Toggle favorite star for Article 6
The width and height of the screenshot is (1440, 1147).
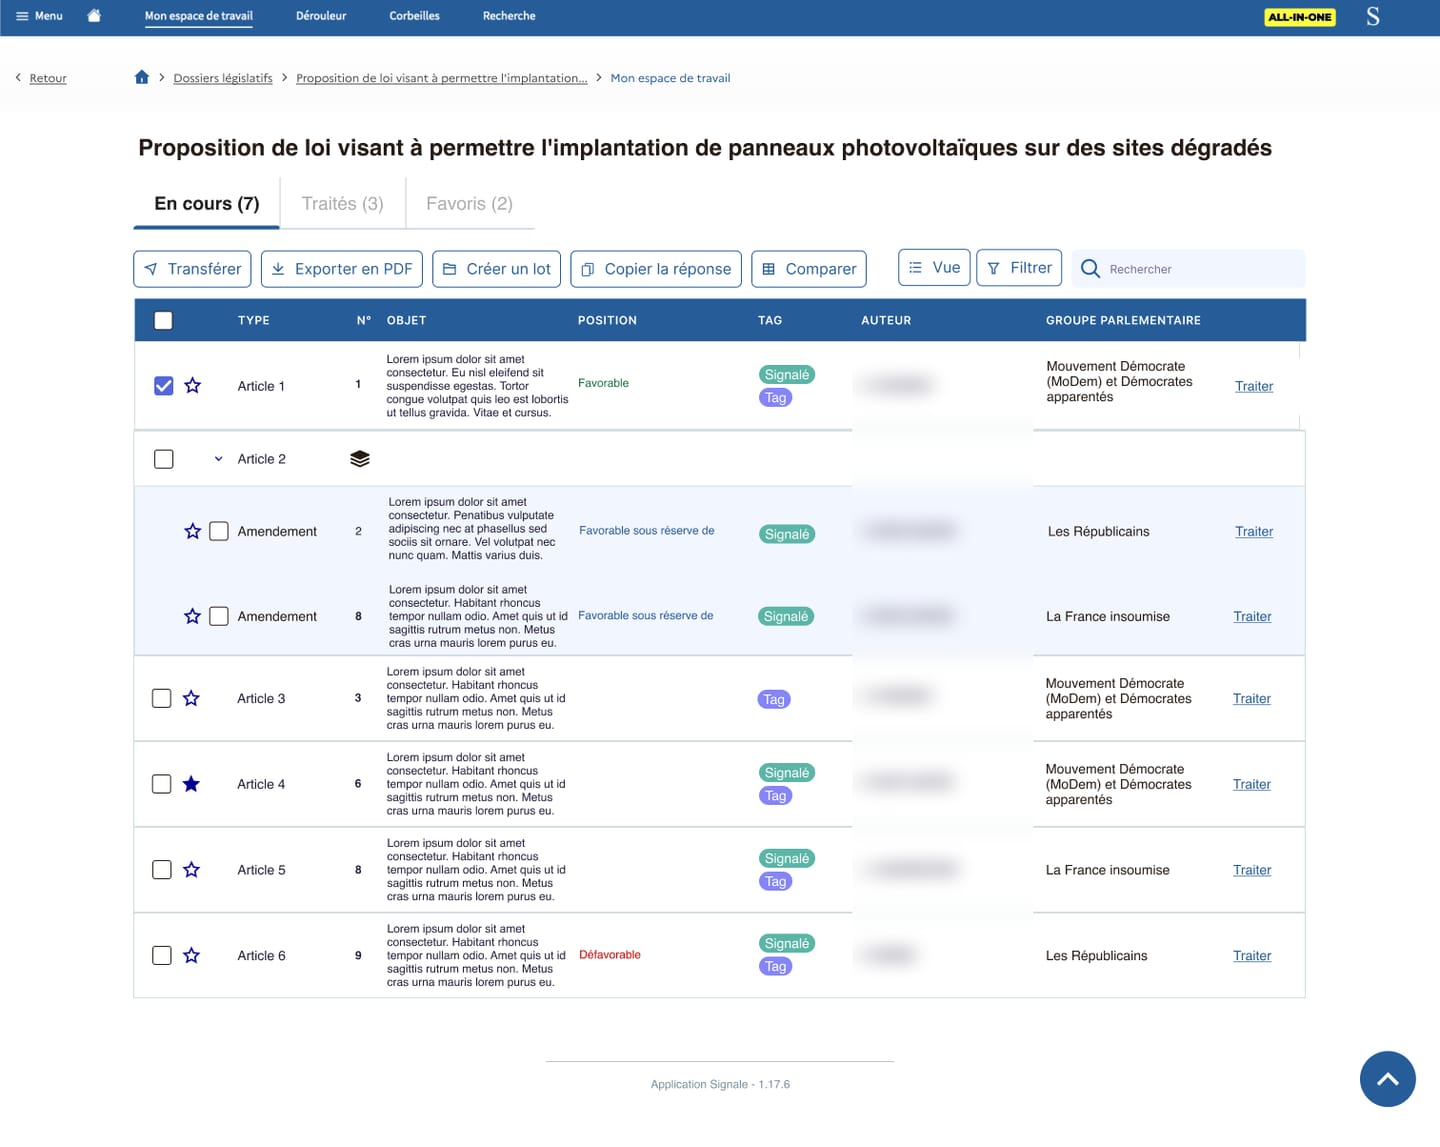pyautogui.click(x=191, y=955)
